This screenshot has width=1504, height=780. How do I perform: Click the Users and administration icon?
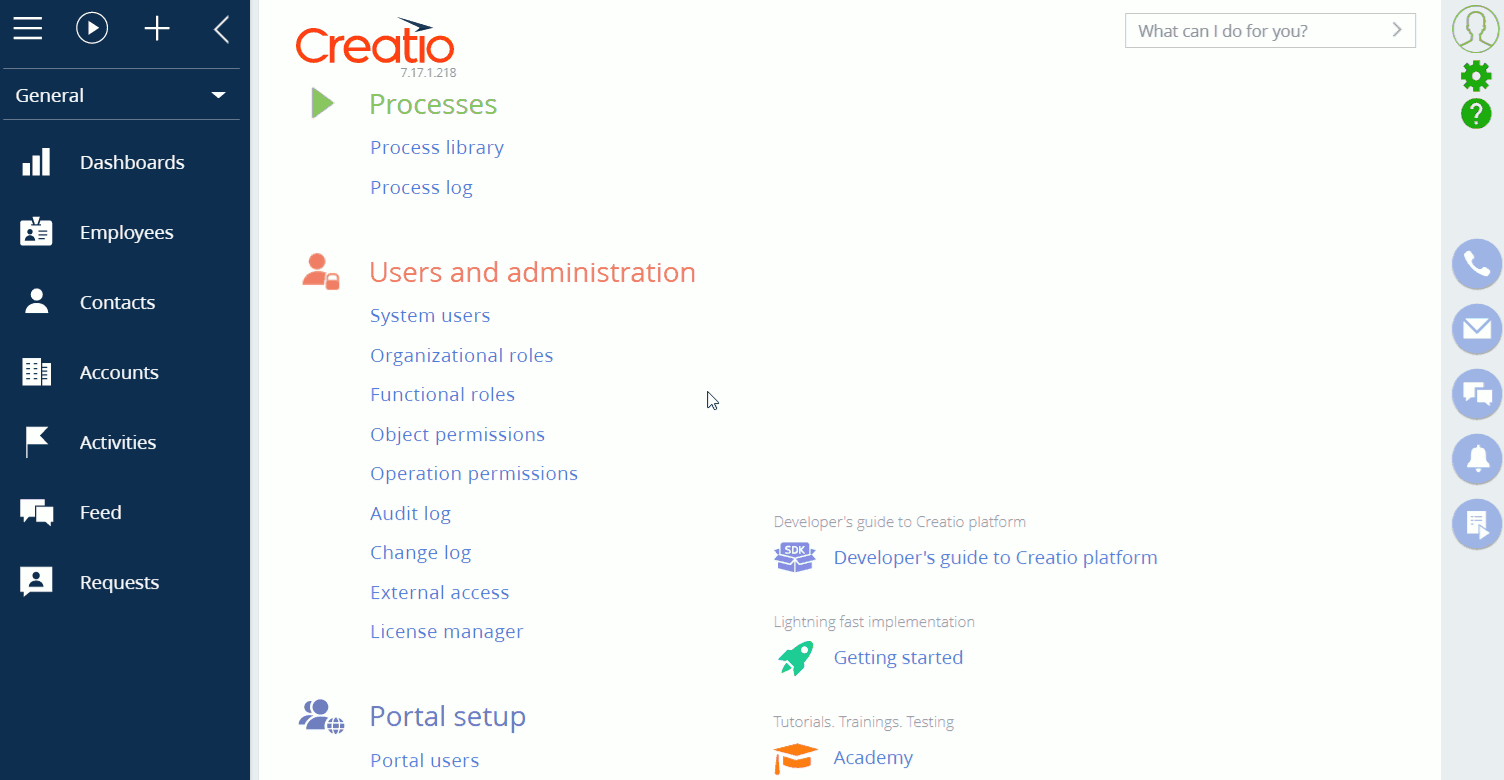click(320, 272)
